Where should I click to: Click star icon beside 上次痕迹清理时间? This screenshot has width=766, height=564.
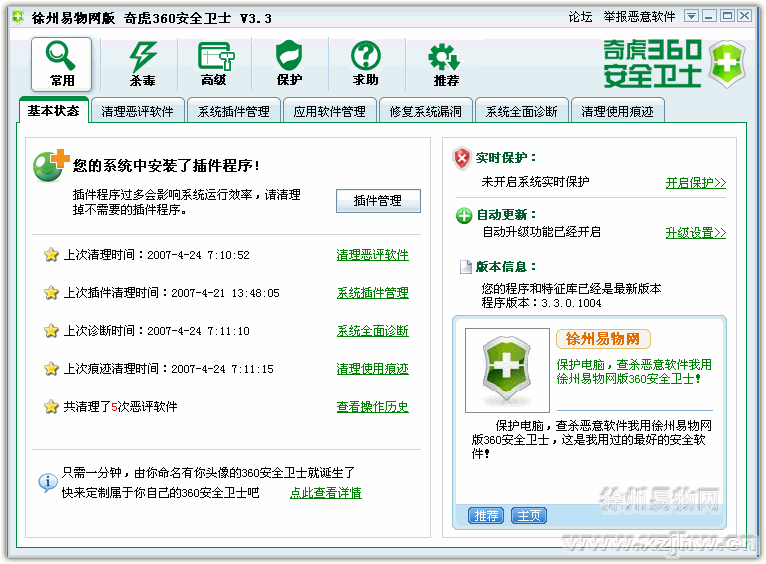(x=51, y=369)
